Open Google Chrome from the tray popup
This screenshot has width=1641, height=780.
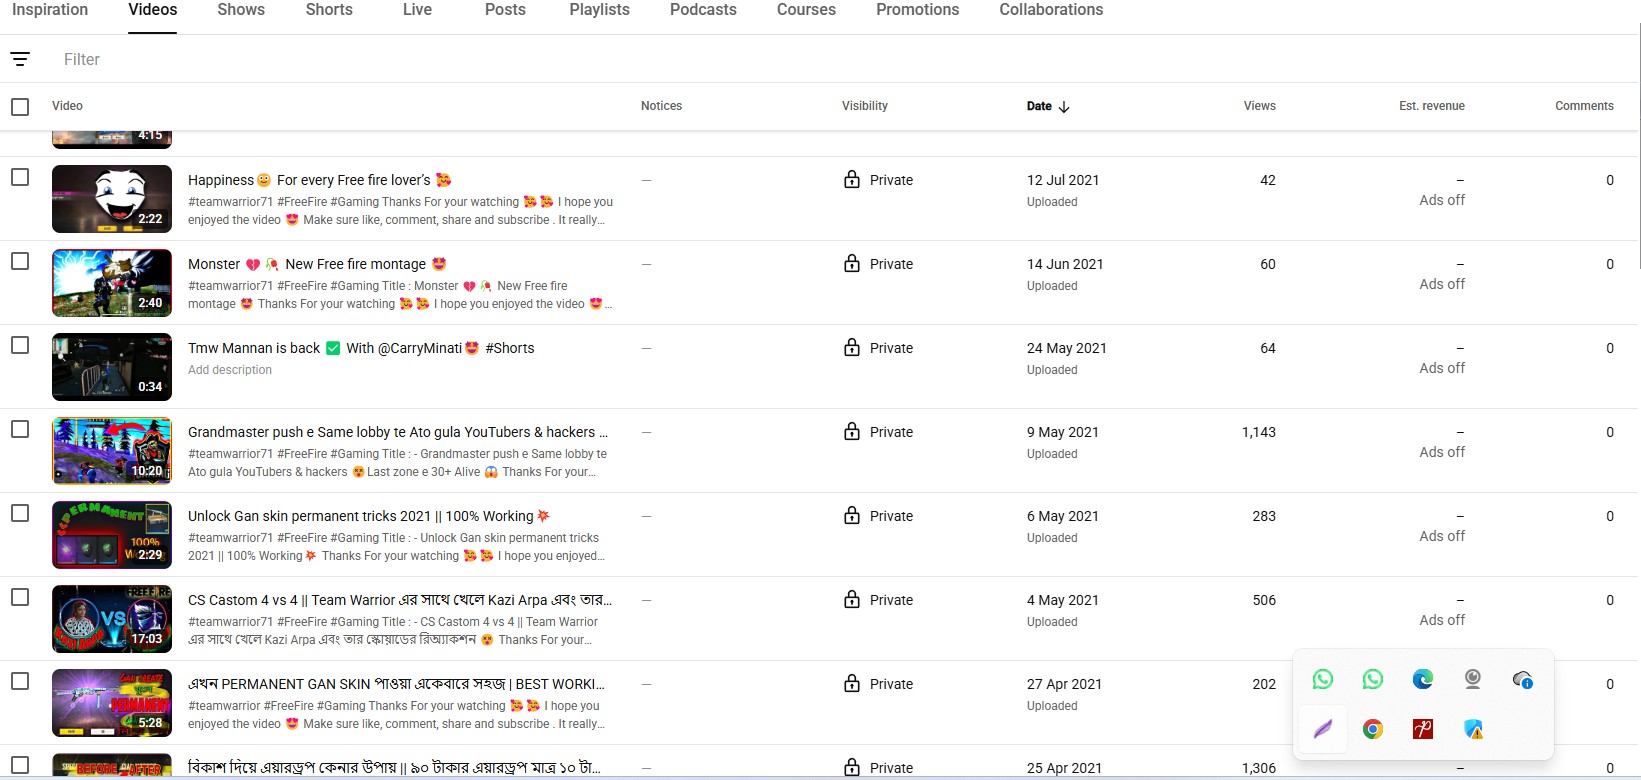(x=1373, y=729)
